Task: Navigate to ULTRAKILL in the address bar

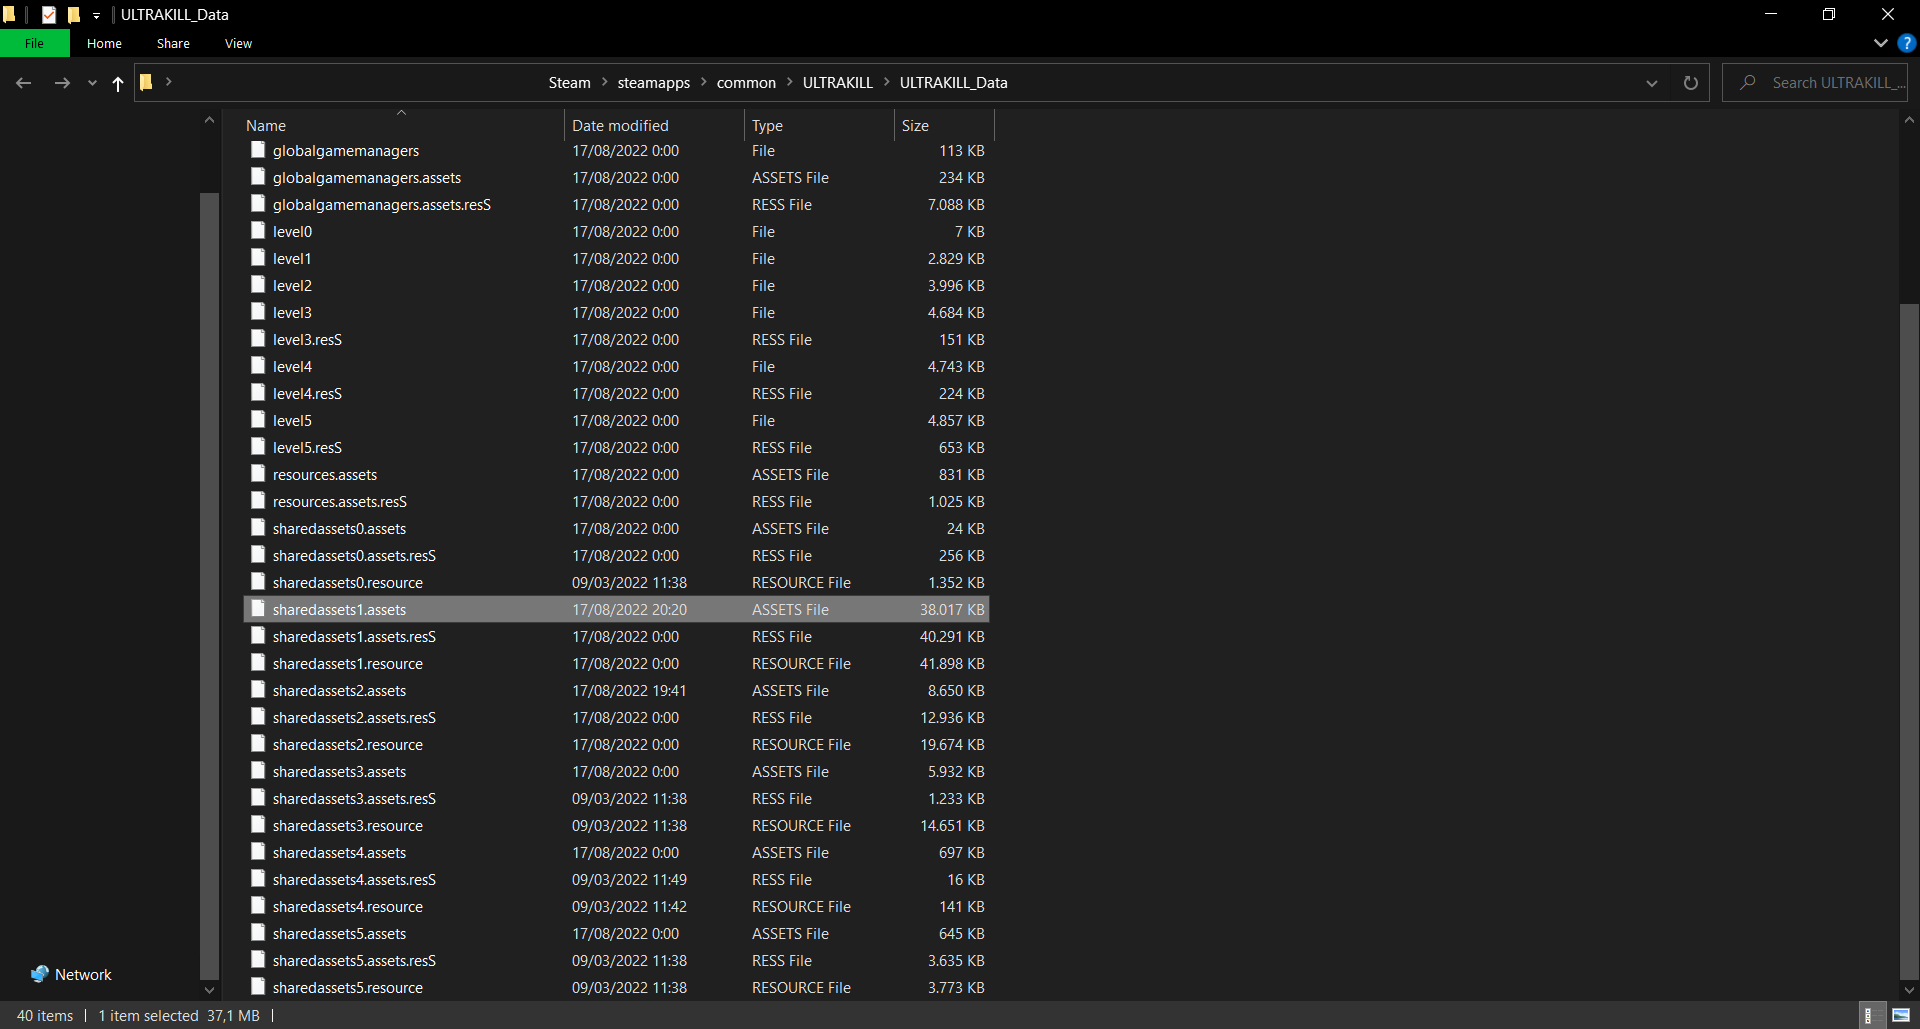Action: [838, 83]
